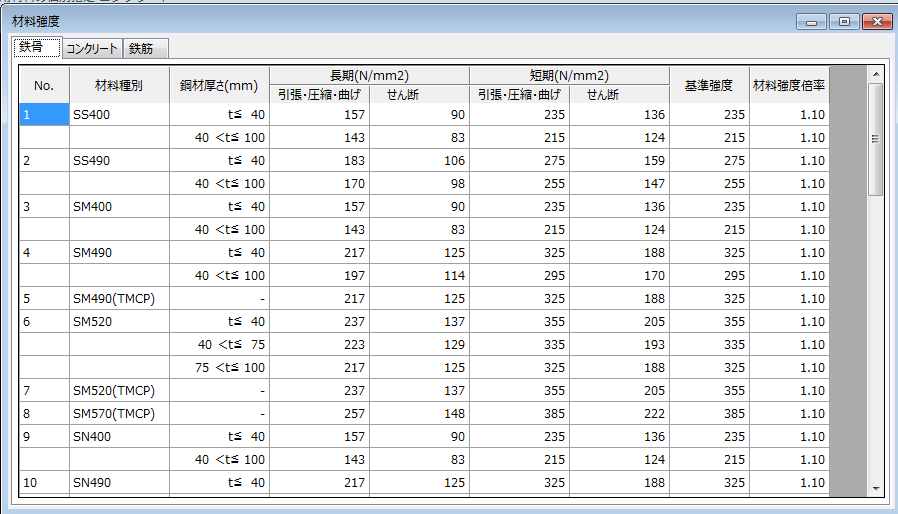Click the 短期(N/mm2) header
Image resolution: width=898 pixels, height=514 pixels.
click(569, 76)
